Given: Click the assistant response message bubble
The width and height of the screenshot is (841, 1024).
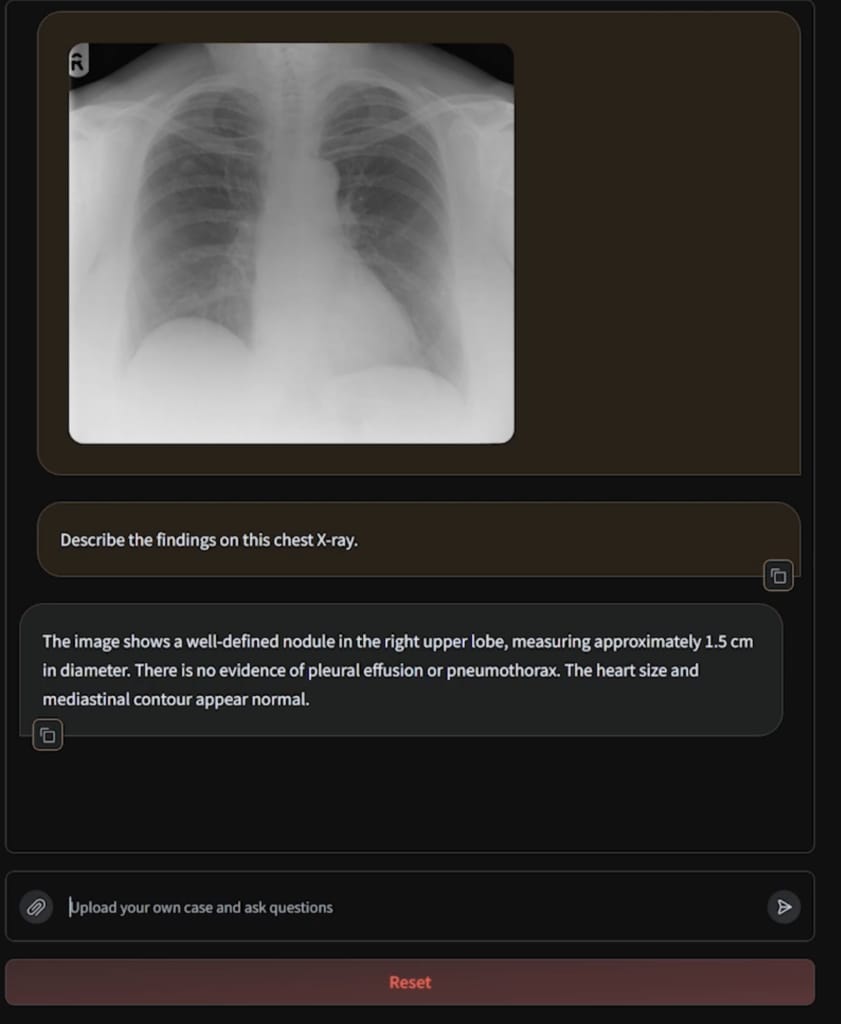Looking at the screenshot, I should (x=401, y=670).
